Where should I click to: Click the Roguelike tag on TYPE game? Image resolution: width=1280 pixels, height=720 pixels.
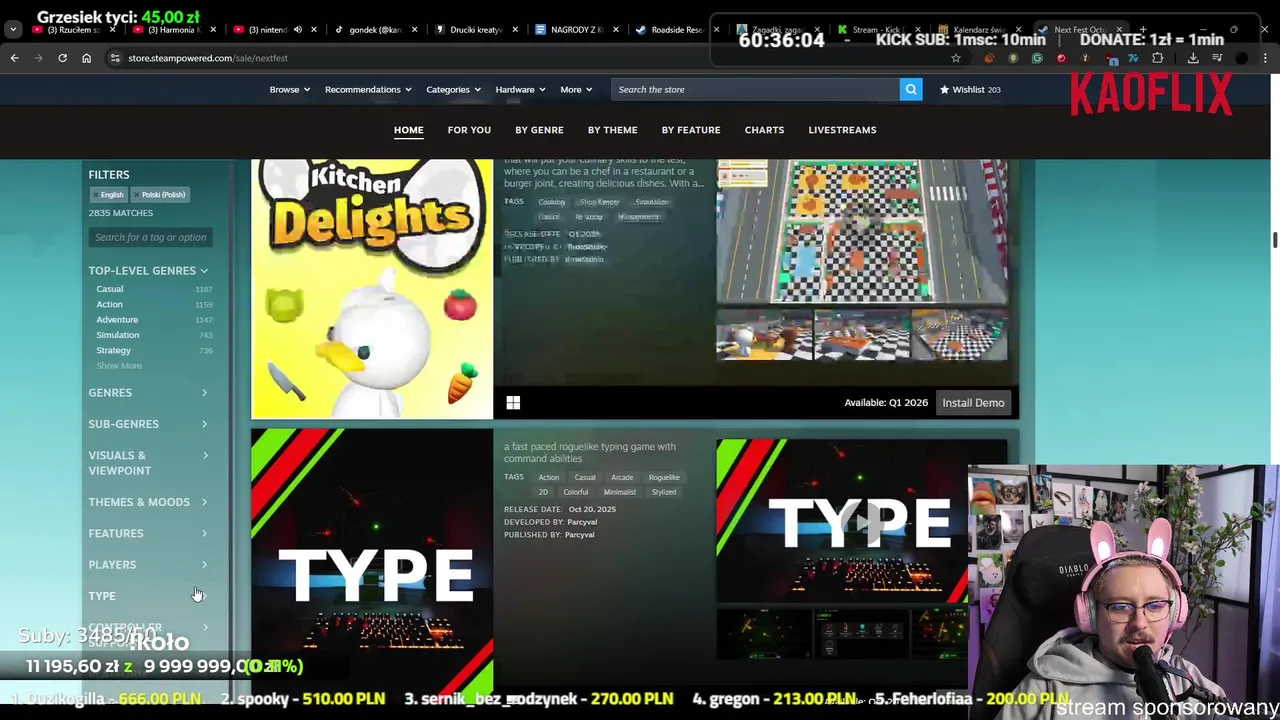point(664,478)
